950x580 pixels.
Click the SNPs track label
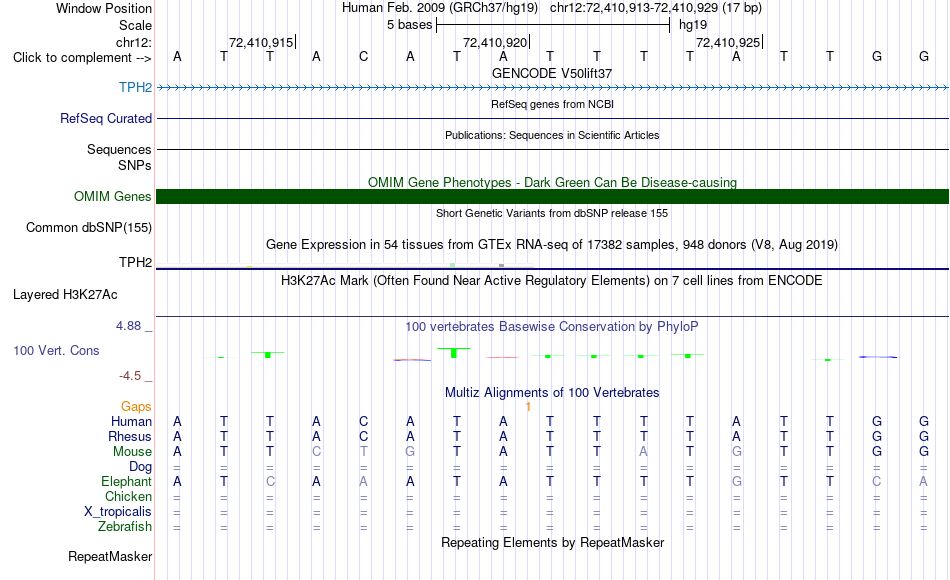135,165
